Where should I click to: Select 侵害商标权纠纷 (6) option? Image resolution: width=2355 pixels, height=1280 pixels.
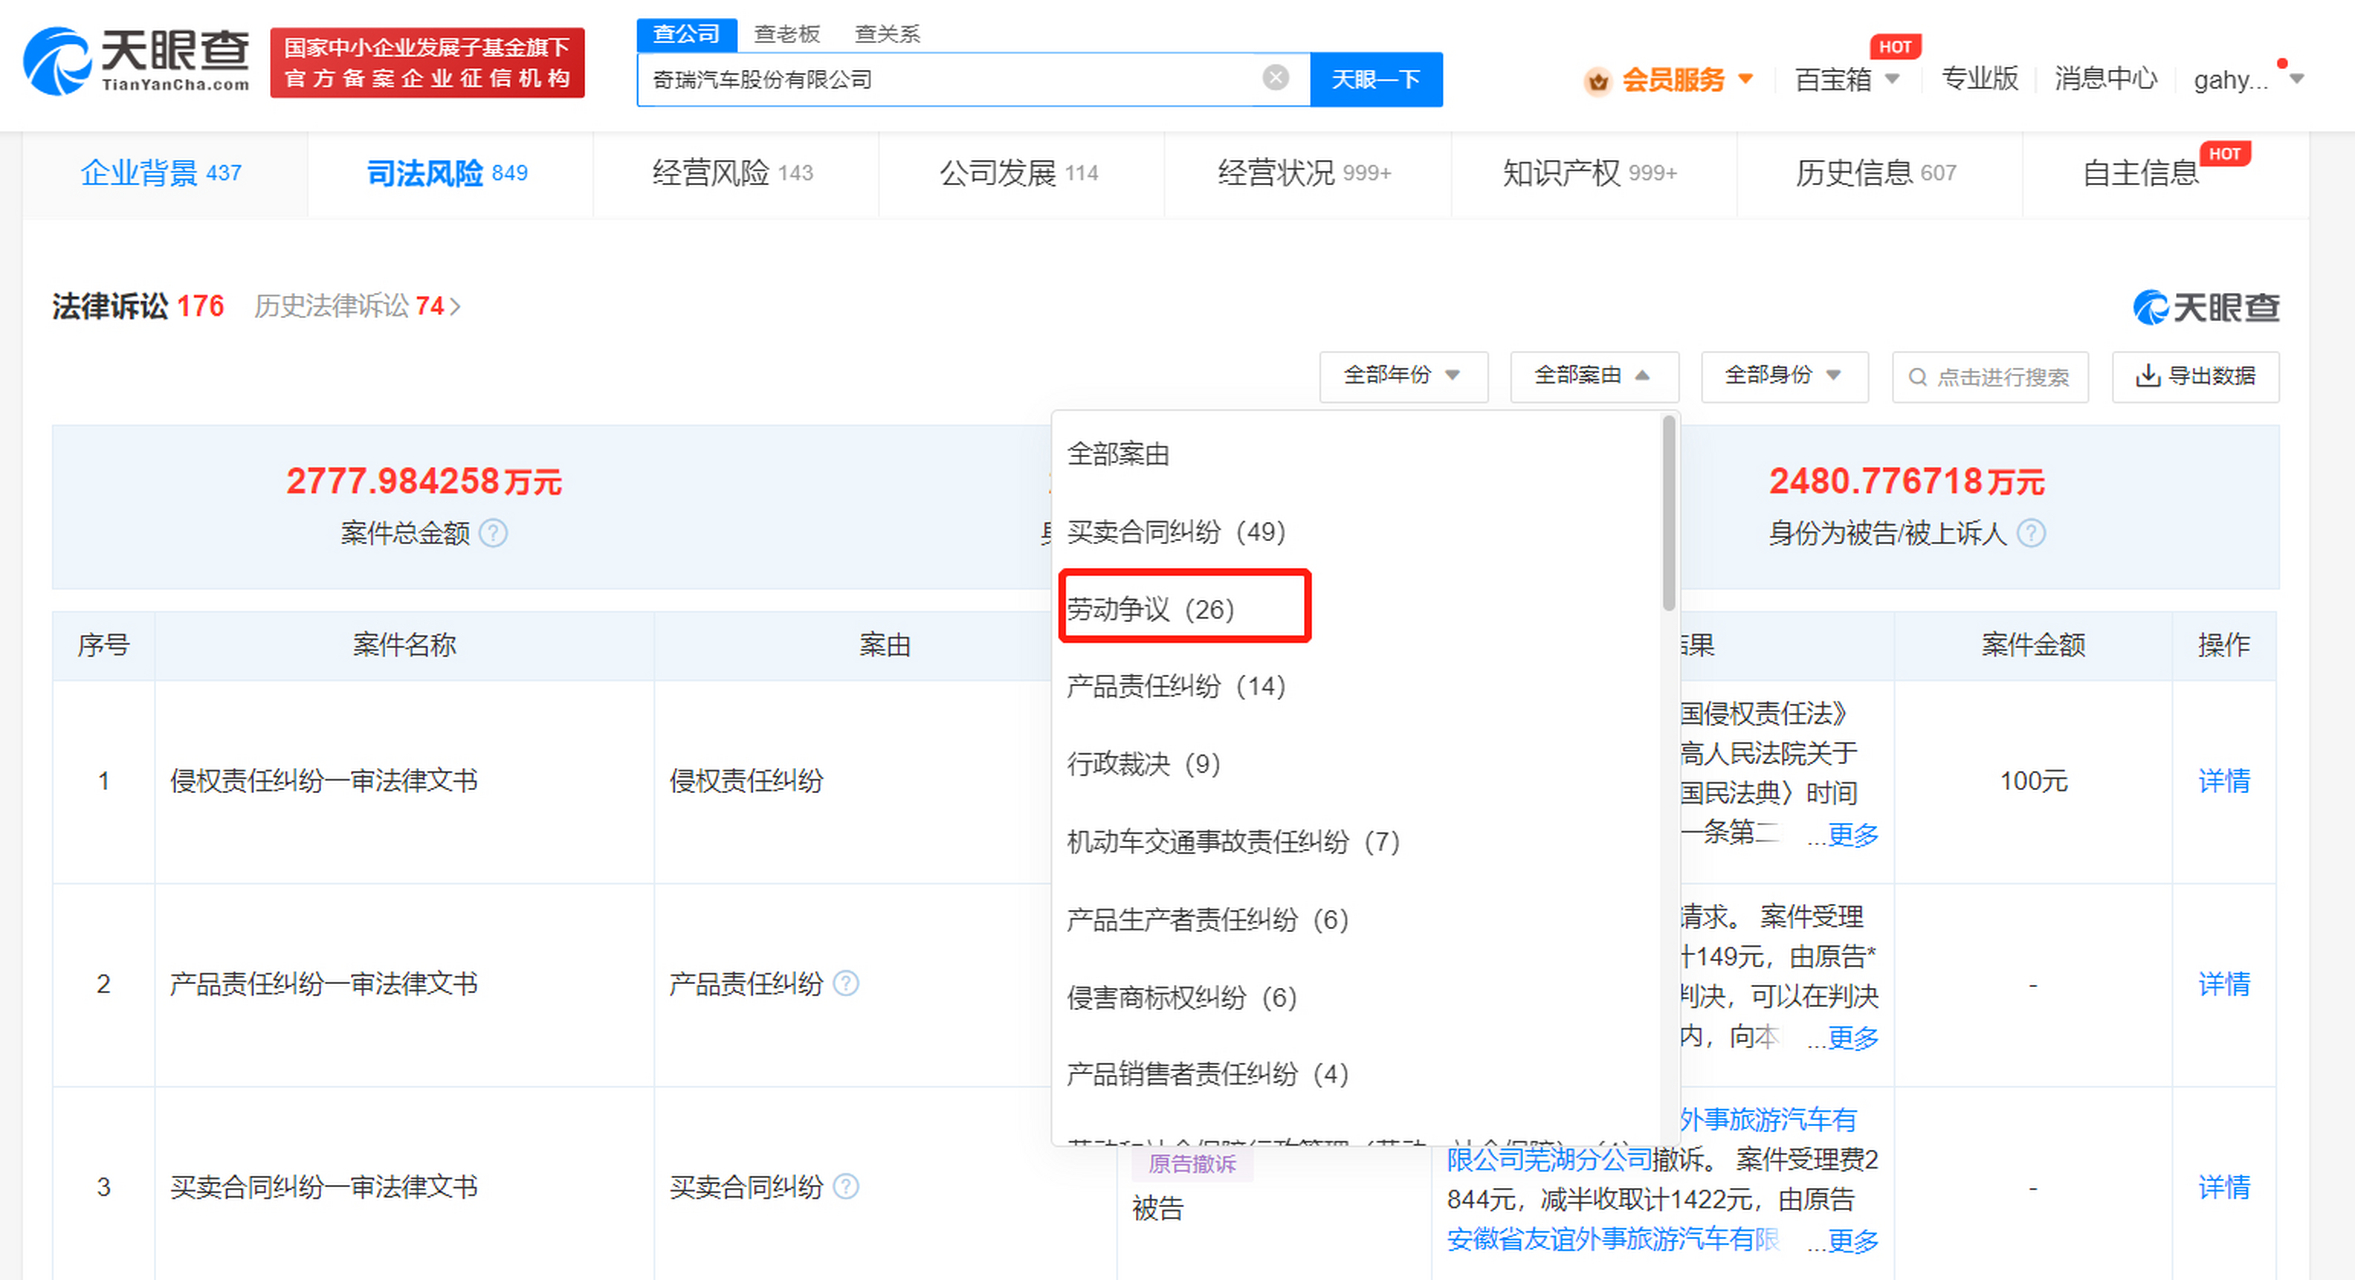1182,997
